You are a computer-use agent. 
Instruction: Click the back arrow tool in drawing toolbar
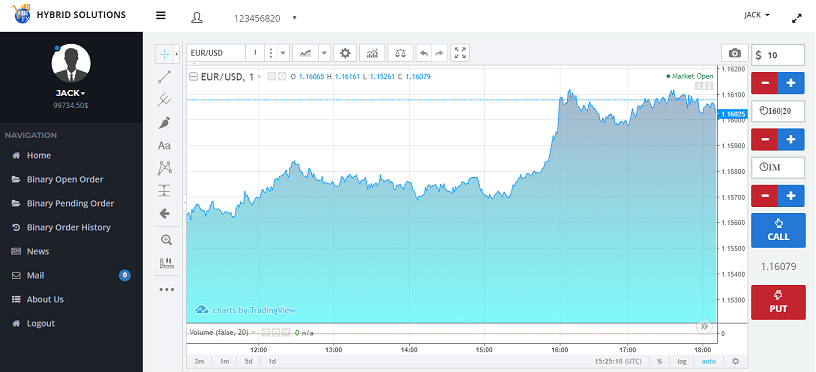164,213
